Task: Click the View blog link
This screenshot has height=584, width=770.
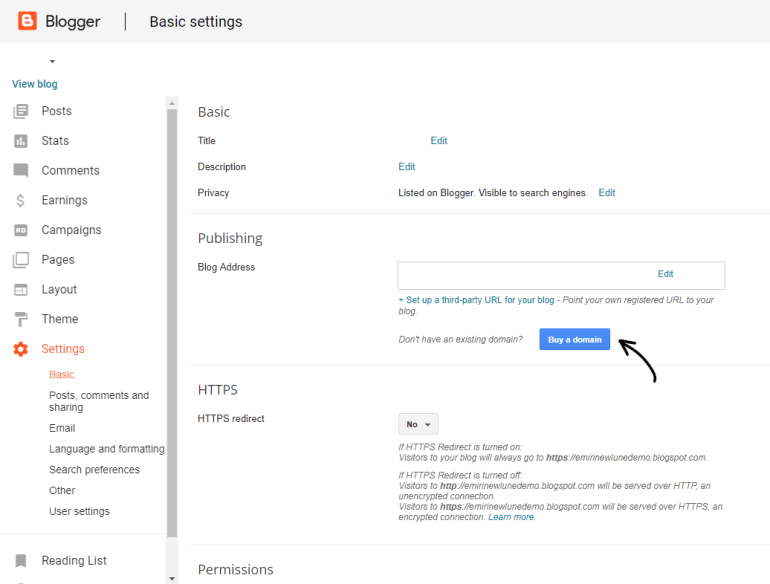Action: (34, 84)
